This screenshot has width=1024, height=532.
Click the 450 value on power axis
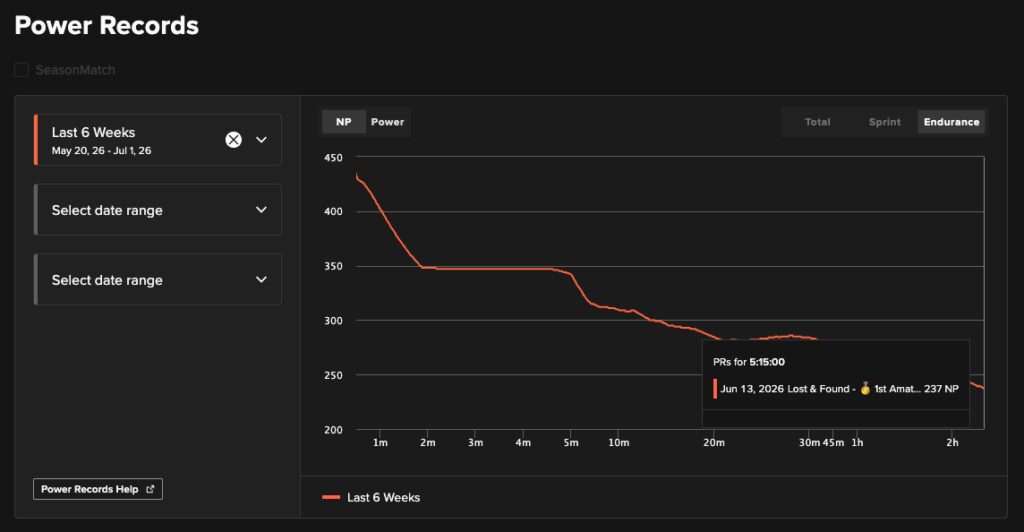(x=333, y=157)
